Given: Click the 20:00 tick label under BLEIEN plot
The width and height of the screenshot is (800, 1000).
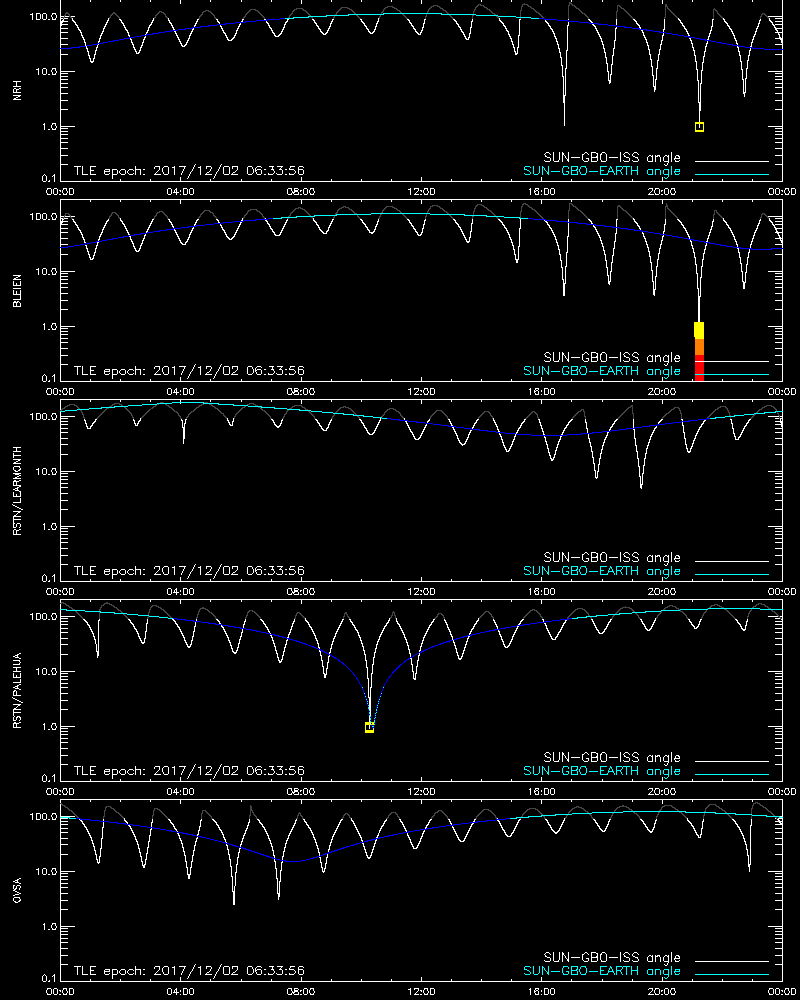Looking at the screenshot, I should [x=662, y=392].
